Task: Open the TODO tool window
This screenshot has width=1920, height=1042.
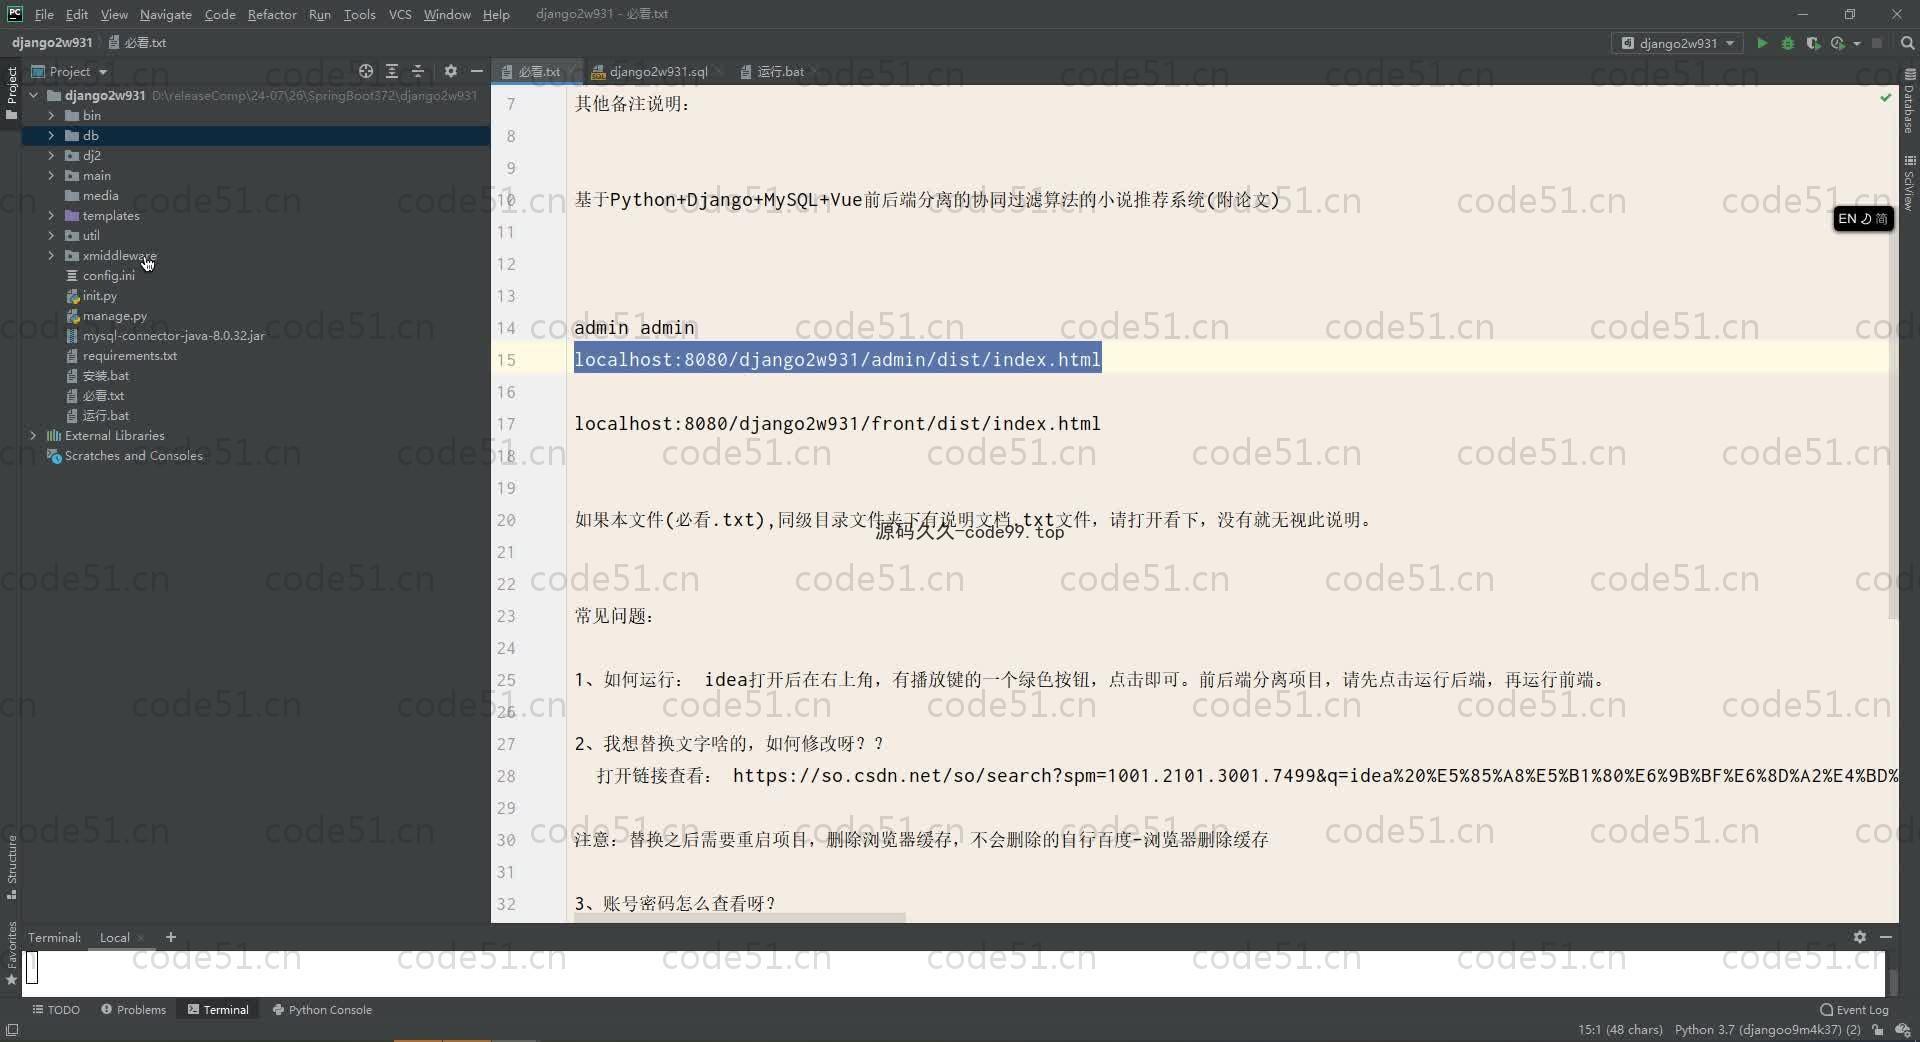Action: 56,1010
